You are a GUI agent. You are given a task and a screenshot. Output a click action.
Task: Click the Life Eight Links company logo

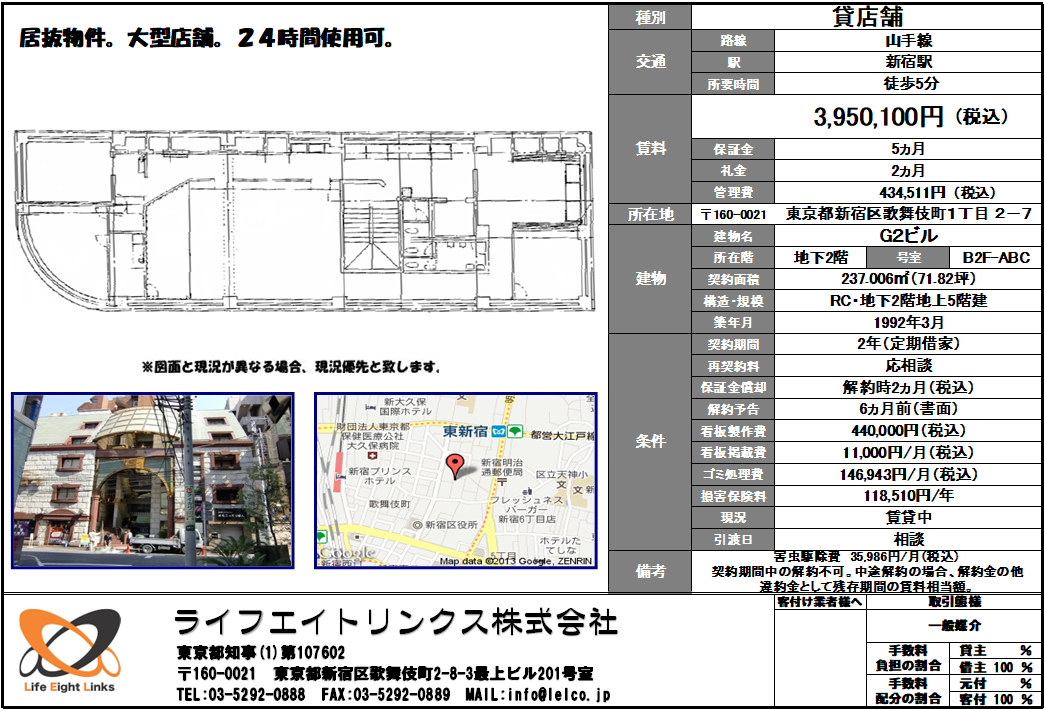(x=70, y=650)
